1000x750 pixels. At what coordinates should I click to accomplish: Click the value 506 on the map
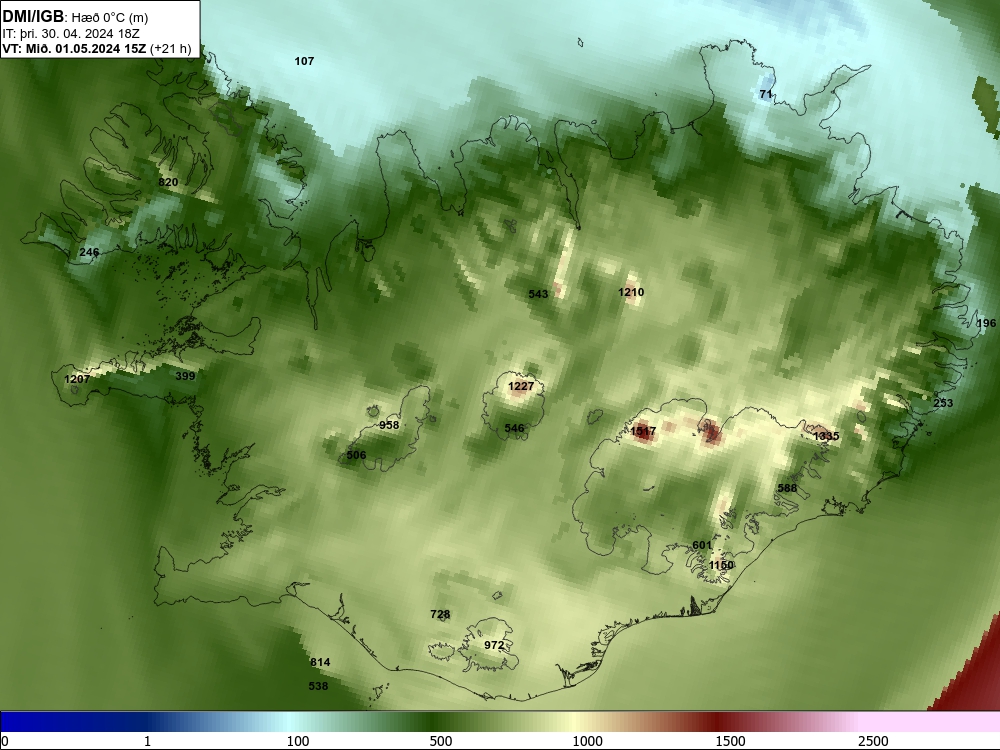pos(357,455)
